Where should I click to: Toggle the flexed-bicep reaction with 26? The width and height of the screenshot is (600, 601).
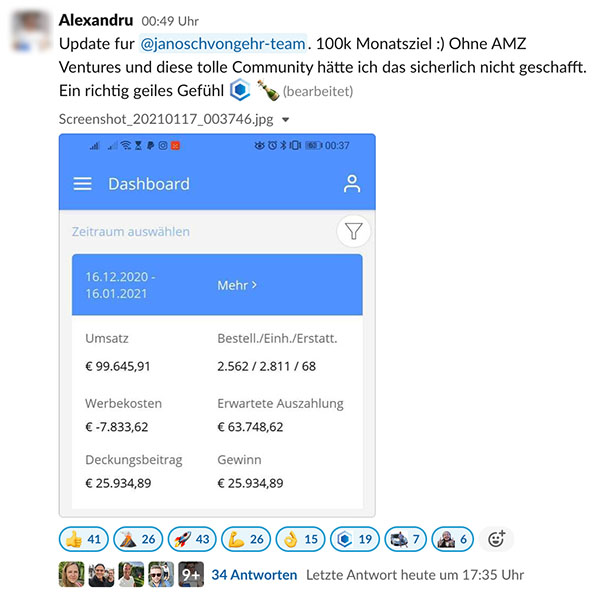[246, 539]
